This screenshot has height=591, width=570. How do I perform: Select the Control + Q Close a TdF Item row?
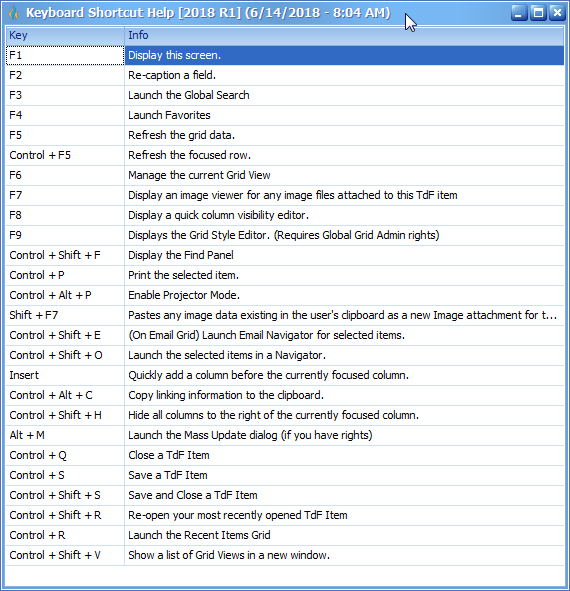point(285,455)
